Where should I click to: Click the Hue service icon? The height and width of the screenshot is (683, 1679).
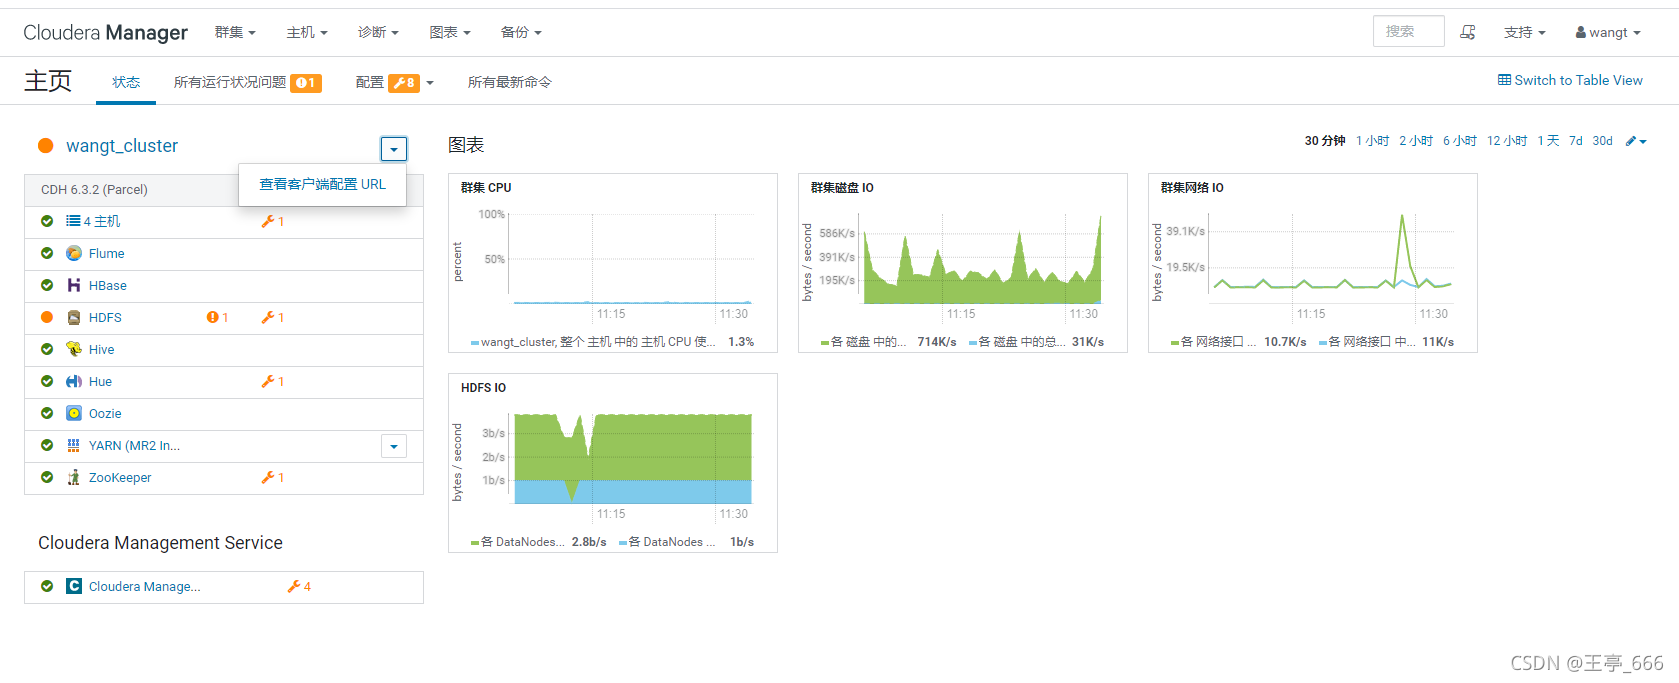tap(74, 381)
